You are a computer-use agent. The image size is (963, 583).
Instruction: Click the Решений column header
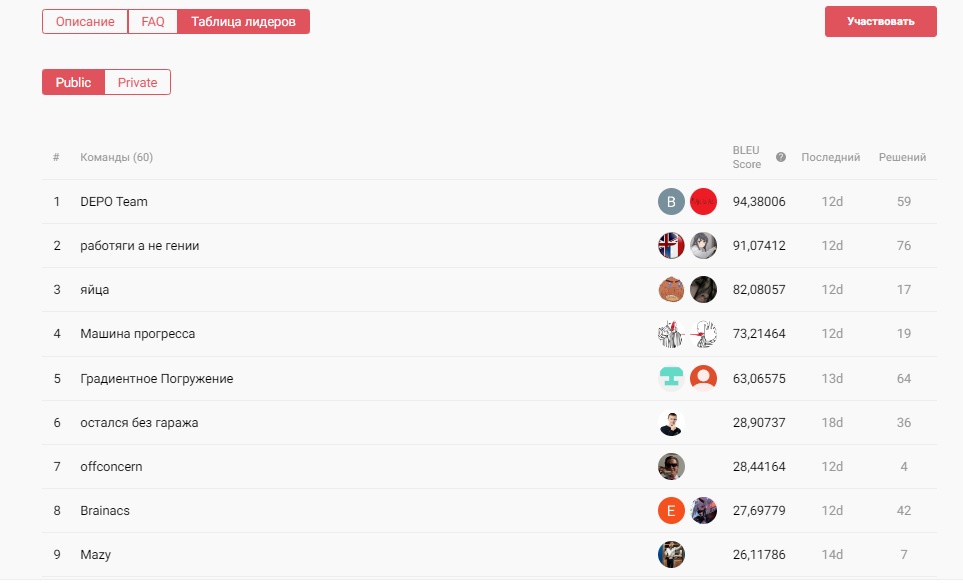coord(902,157)
